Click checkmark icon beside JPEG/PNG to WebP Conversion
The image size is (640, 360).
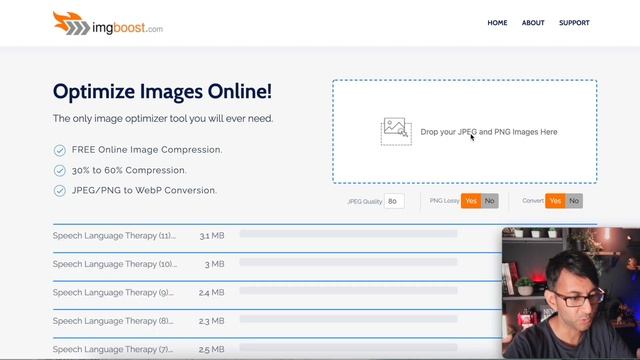coord(60,191)
